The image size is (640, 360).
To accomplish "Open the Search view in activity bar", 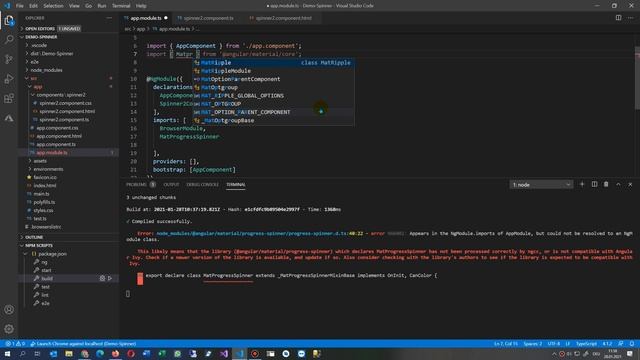I will [x=9, y=40].
